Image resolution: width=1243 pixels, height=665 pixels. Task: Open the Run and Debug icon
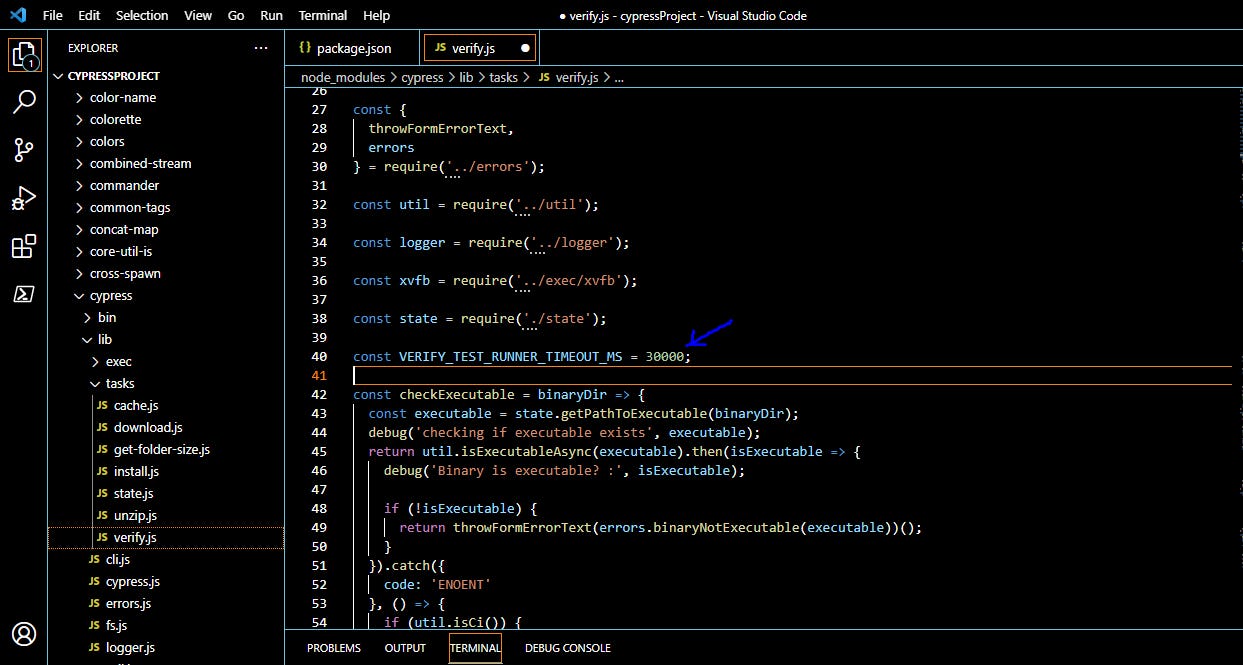(x=24, y=197)
